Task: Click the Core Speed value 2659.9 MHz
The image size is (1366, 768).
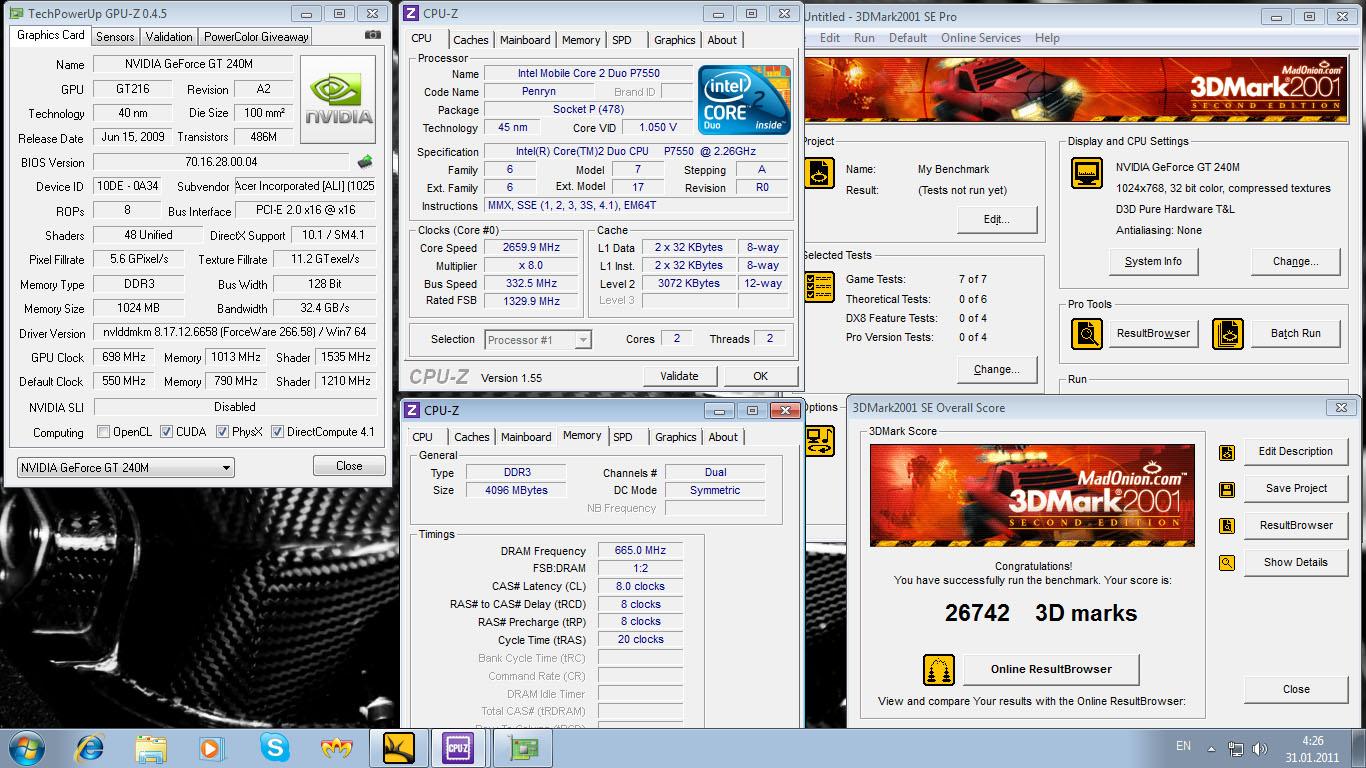Action: [x=531, y=247]
